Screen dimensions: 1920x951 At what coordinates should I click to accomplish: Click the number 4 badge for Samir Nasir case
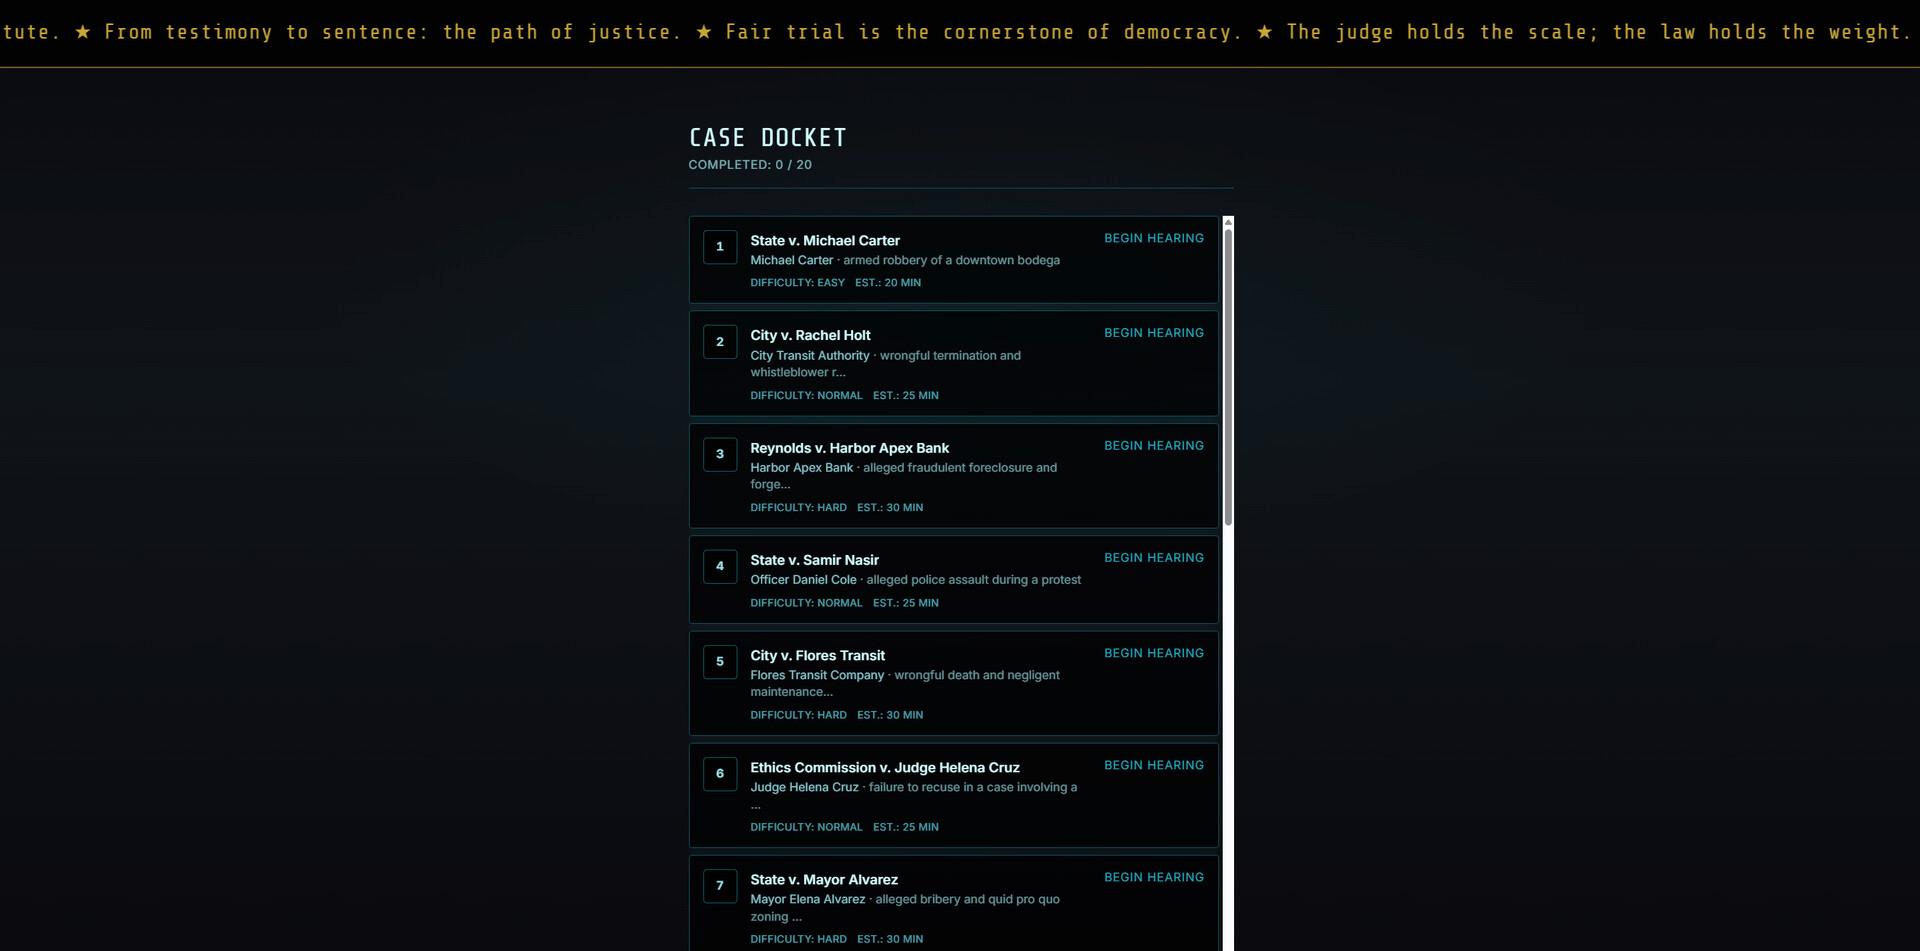720,566
